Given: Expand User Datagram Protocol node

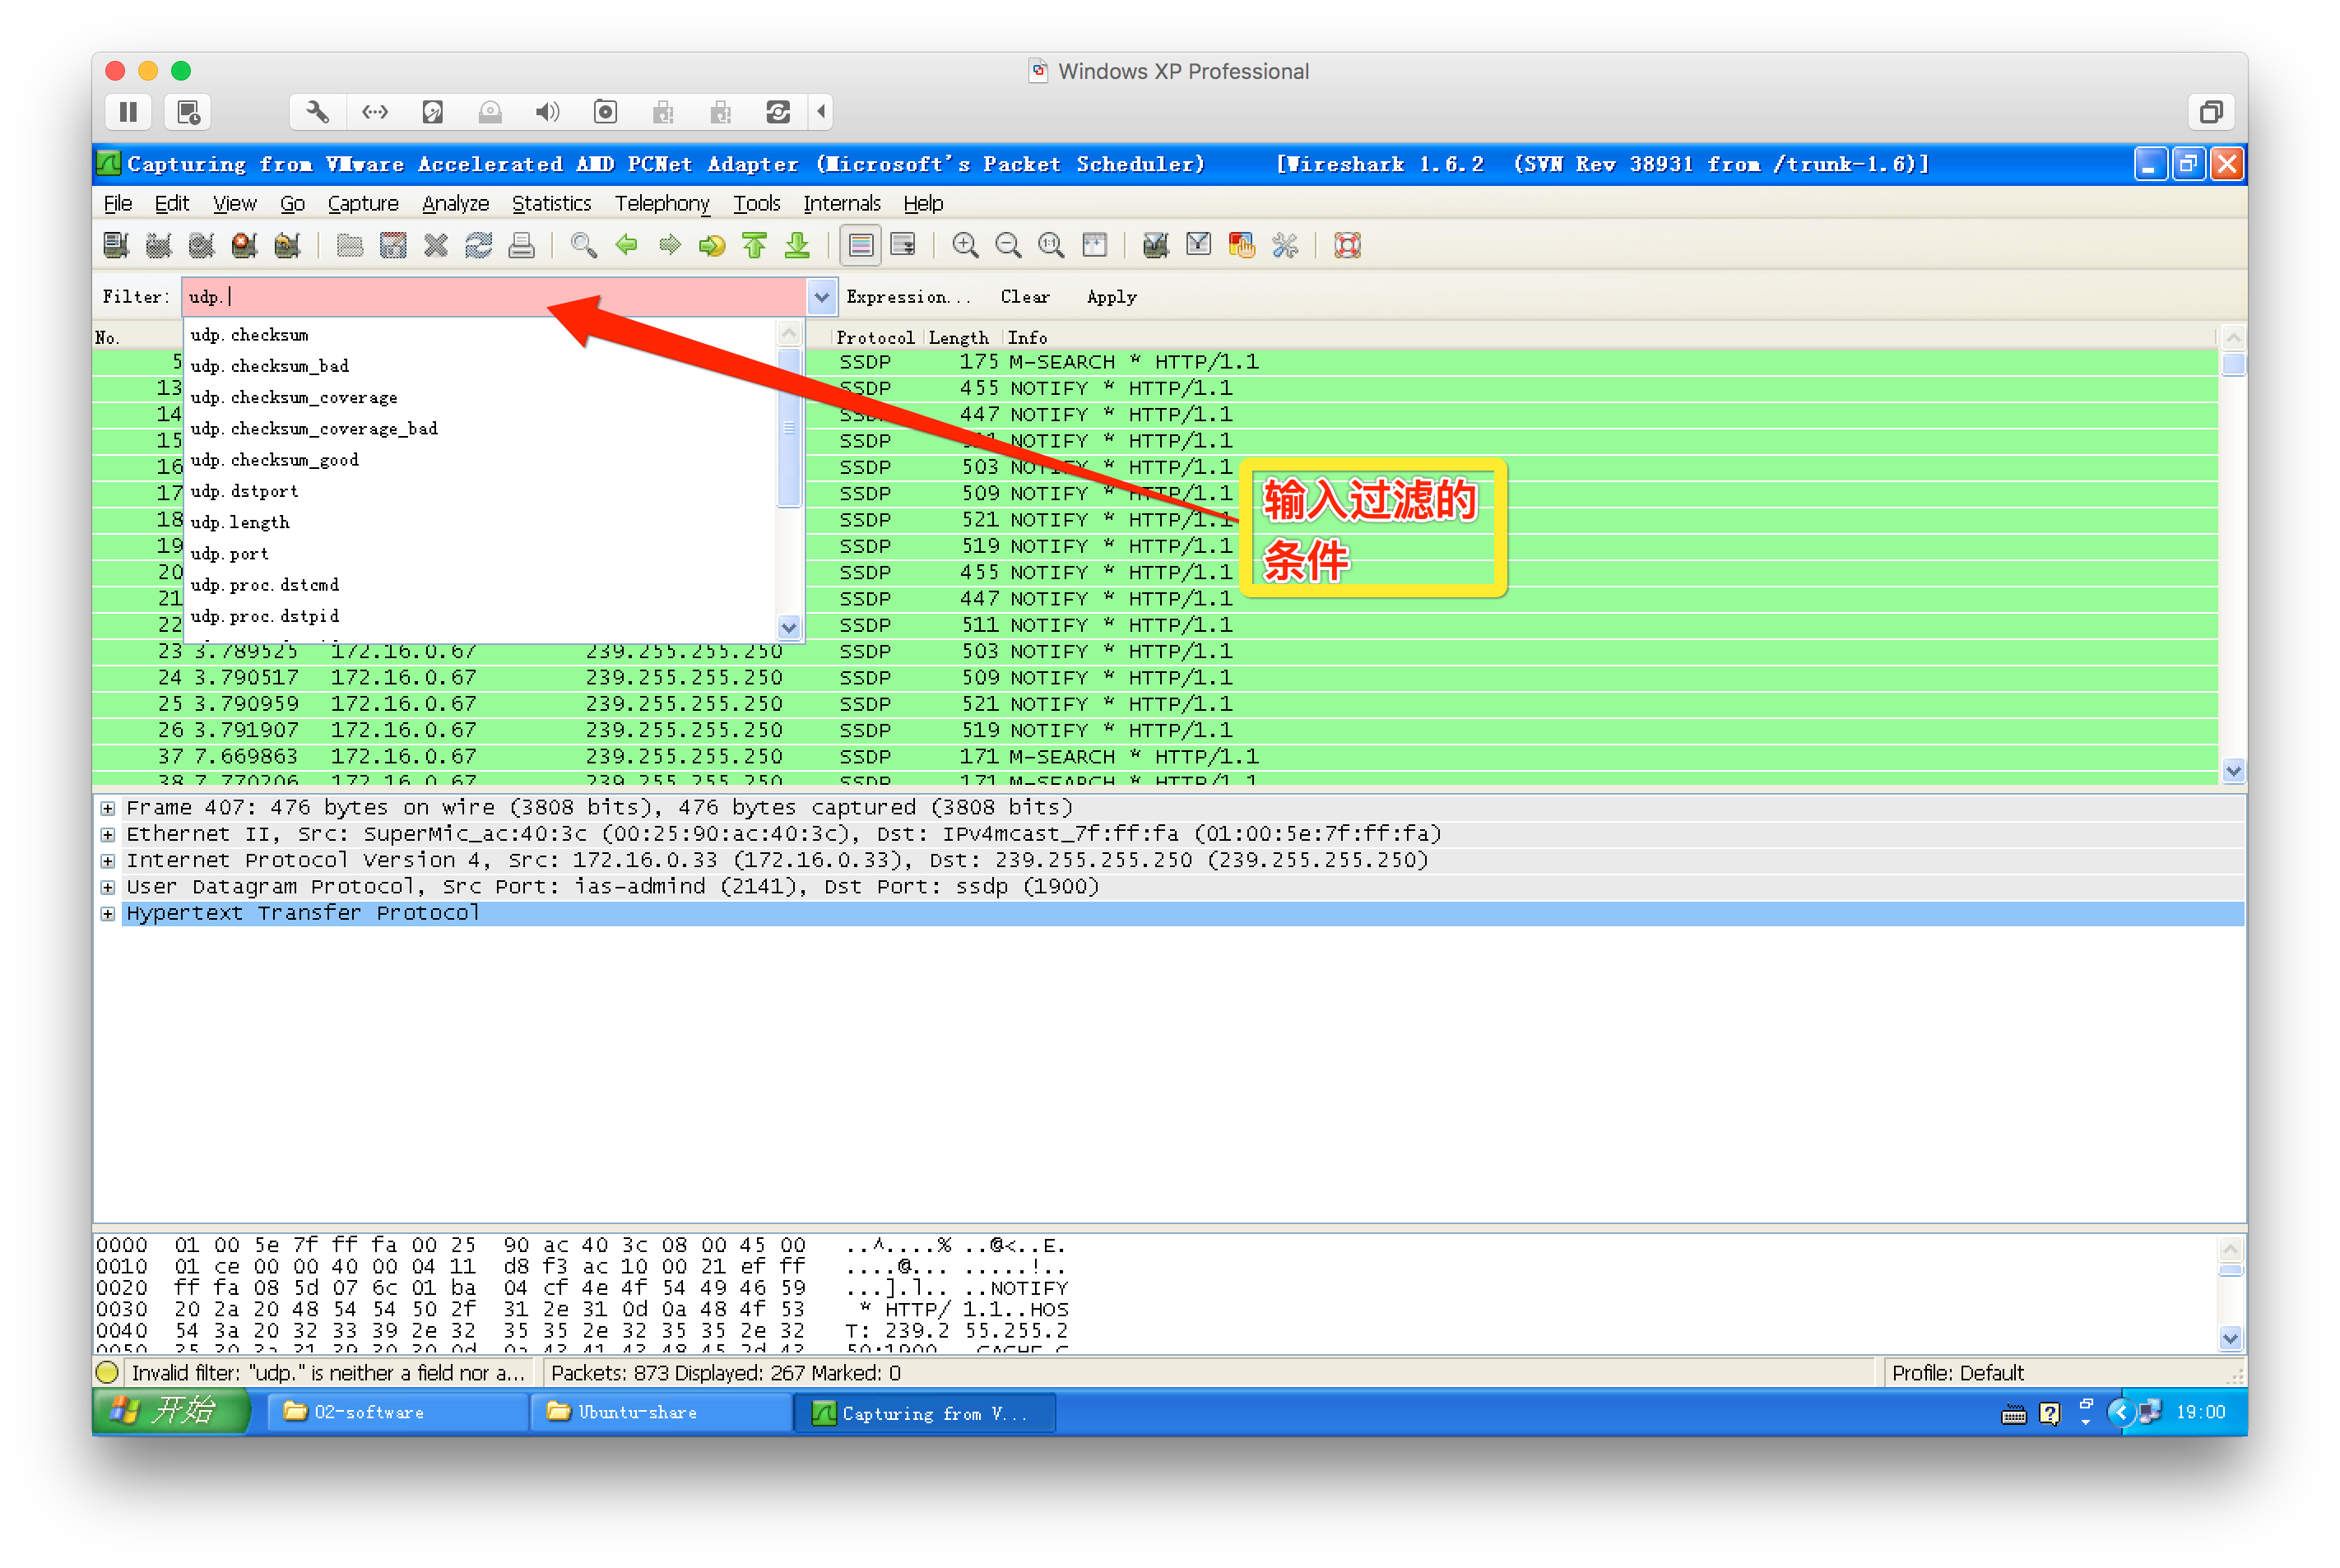Looking at the screenshot, I should tap(108, 887).
